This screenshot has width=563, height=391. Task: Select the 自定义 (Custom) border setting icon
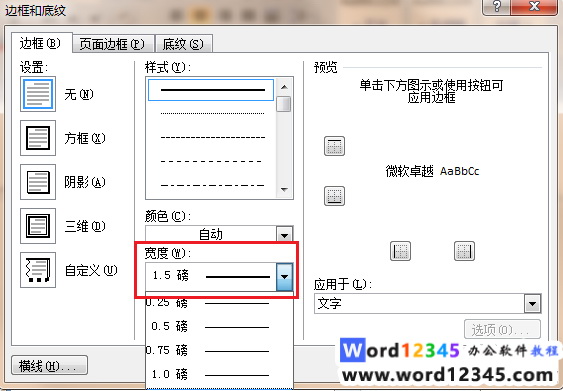click(x=38, y=270)
